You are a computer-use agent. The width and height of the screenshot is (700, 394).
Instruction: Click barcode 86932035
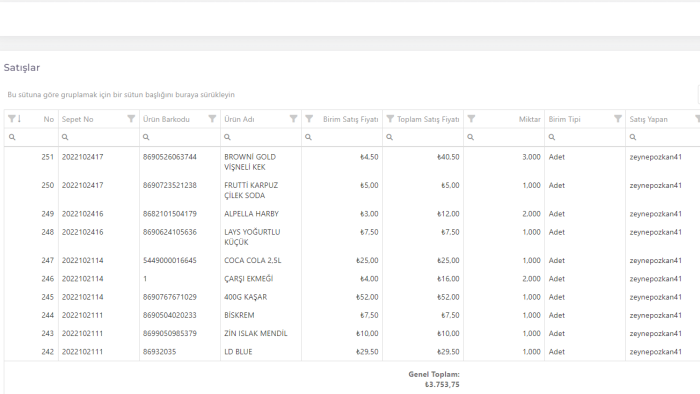(x=159, y=352)
